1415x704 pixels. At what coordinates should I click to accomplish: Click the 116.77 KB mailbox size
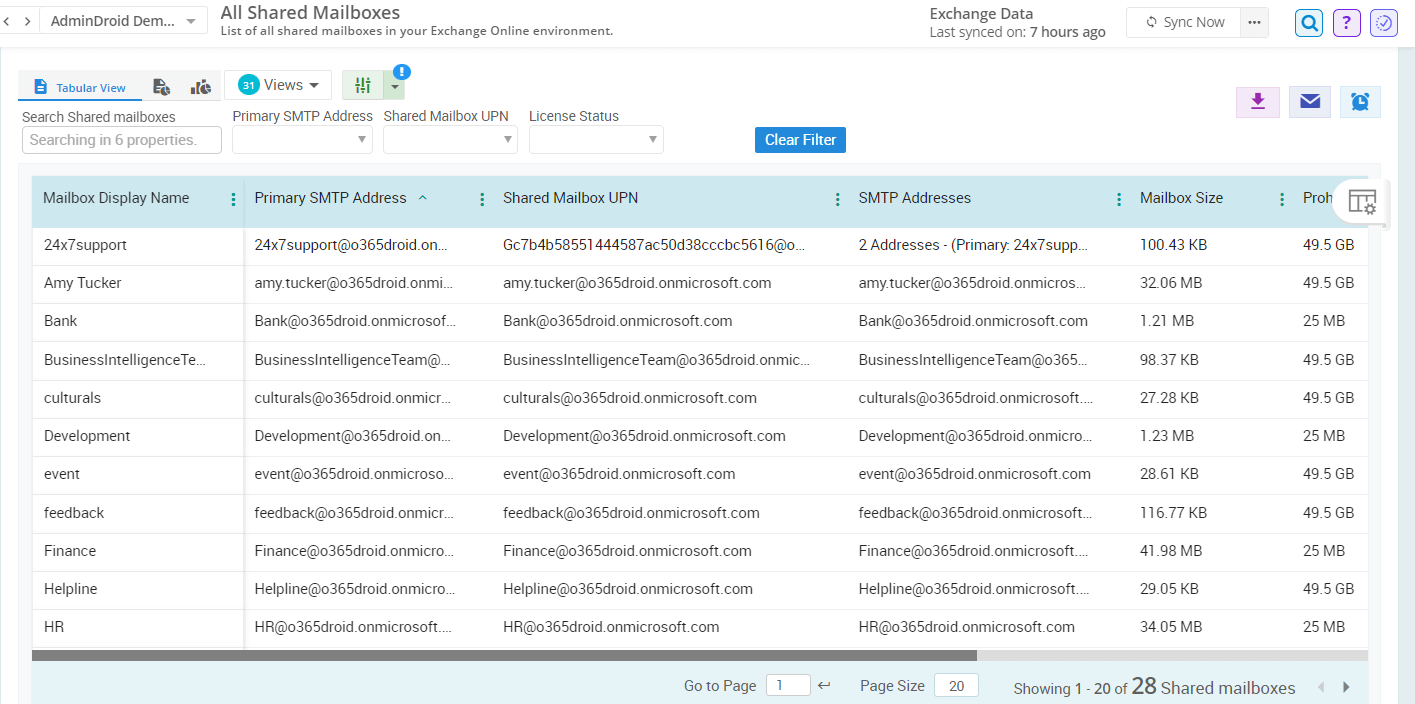1173,513
